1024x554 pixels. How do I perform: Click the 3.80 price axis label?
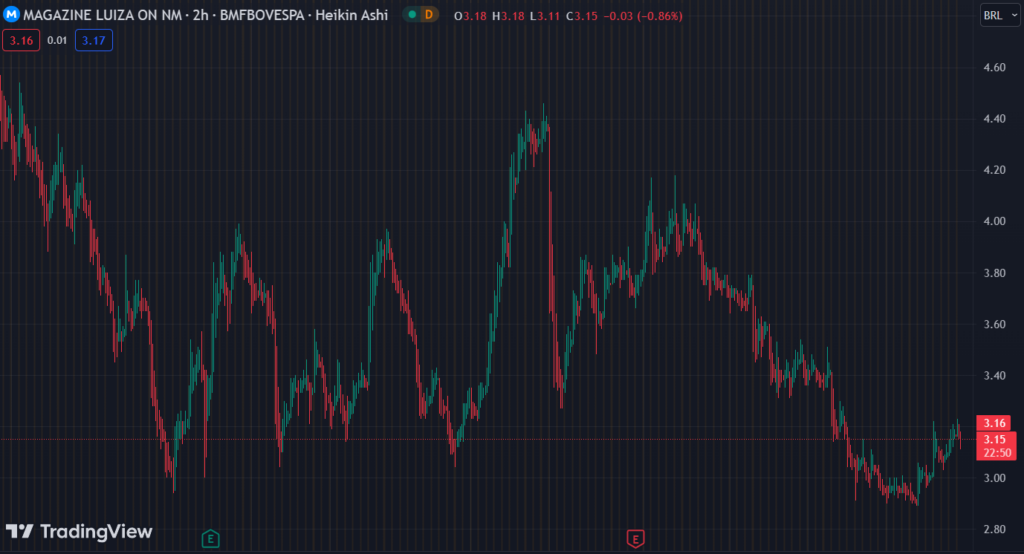994,273
